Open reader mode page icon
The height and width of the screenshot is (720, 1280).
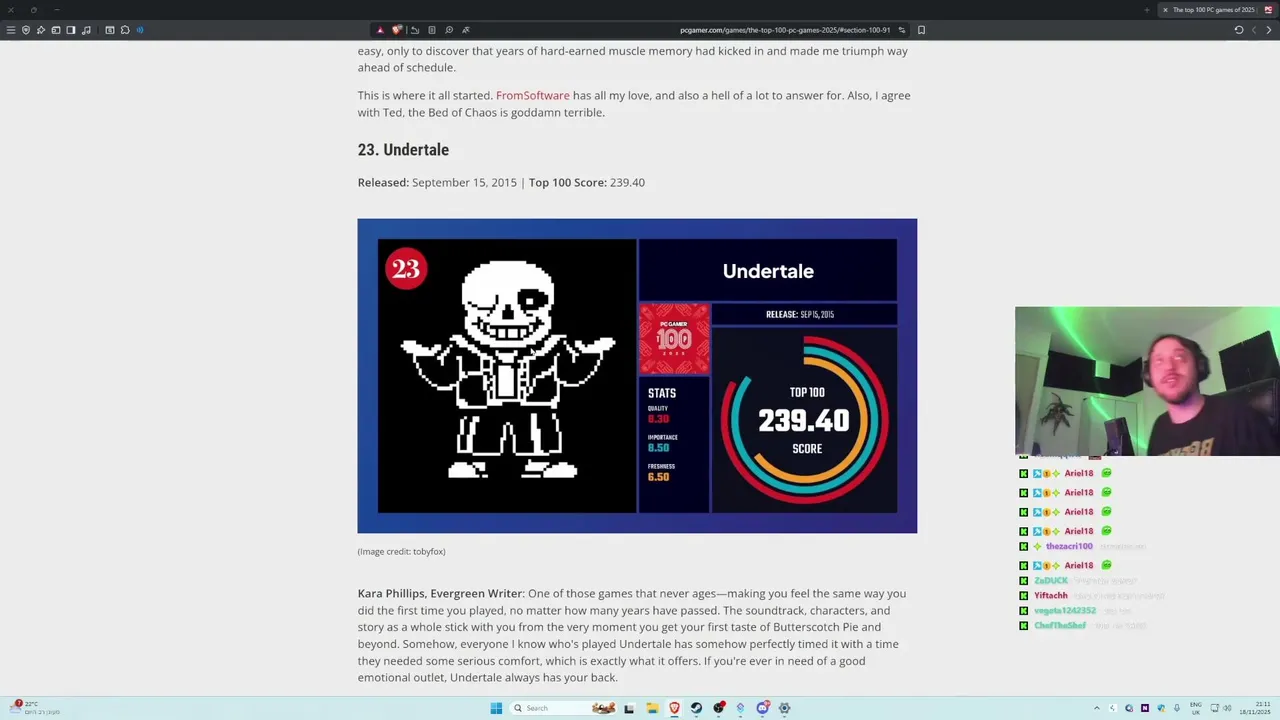tap(432, 30)
